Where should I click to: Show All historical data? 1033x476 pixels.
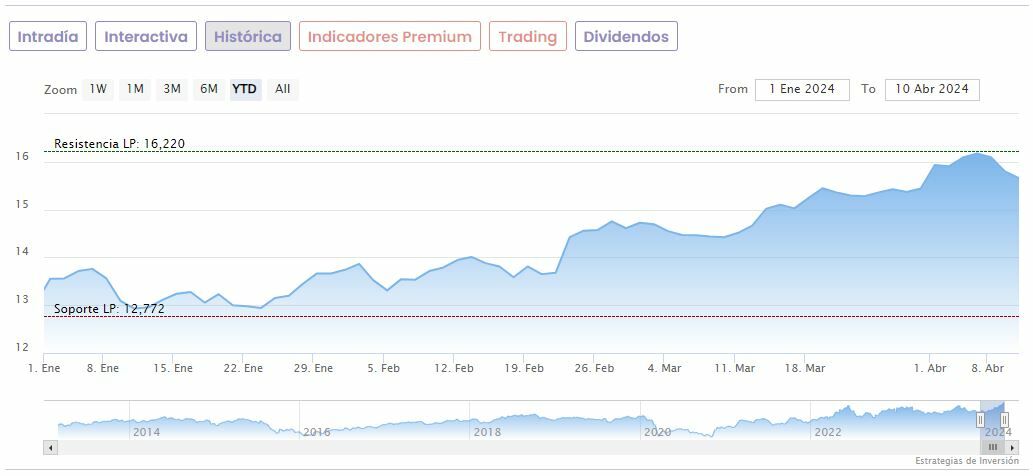(x=283, y=89)
